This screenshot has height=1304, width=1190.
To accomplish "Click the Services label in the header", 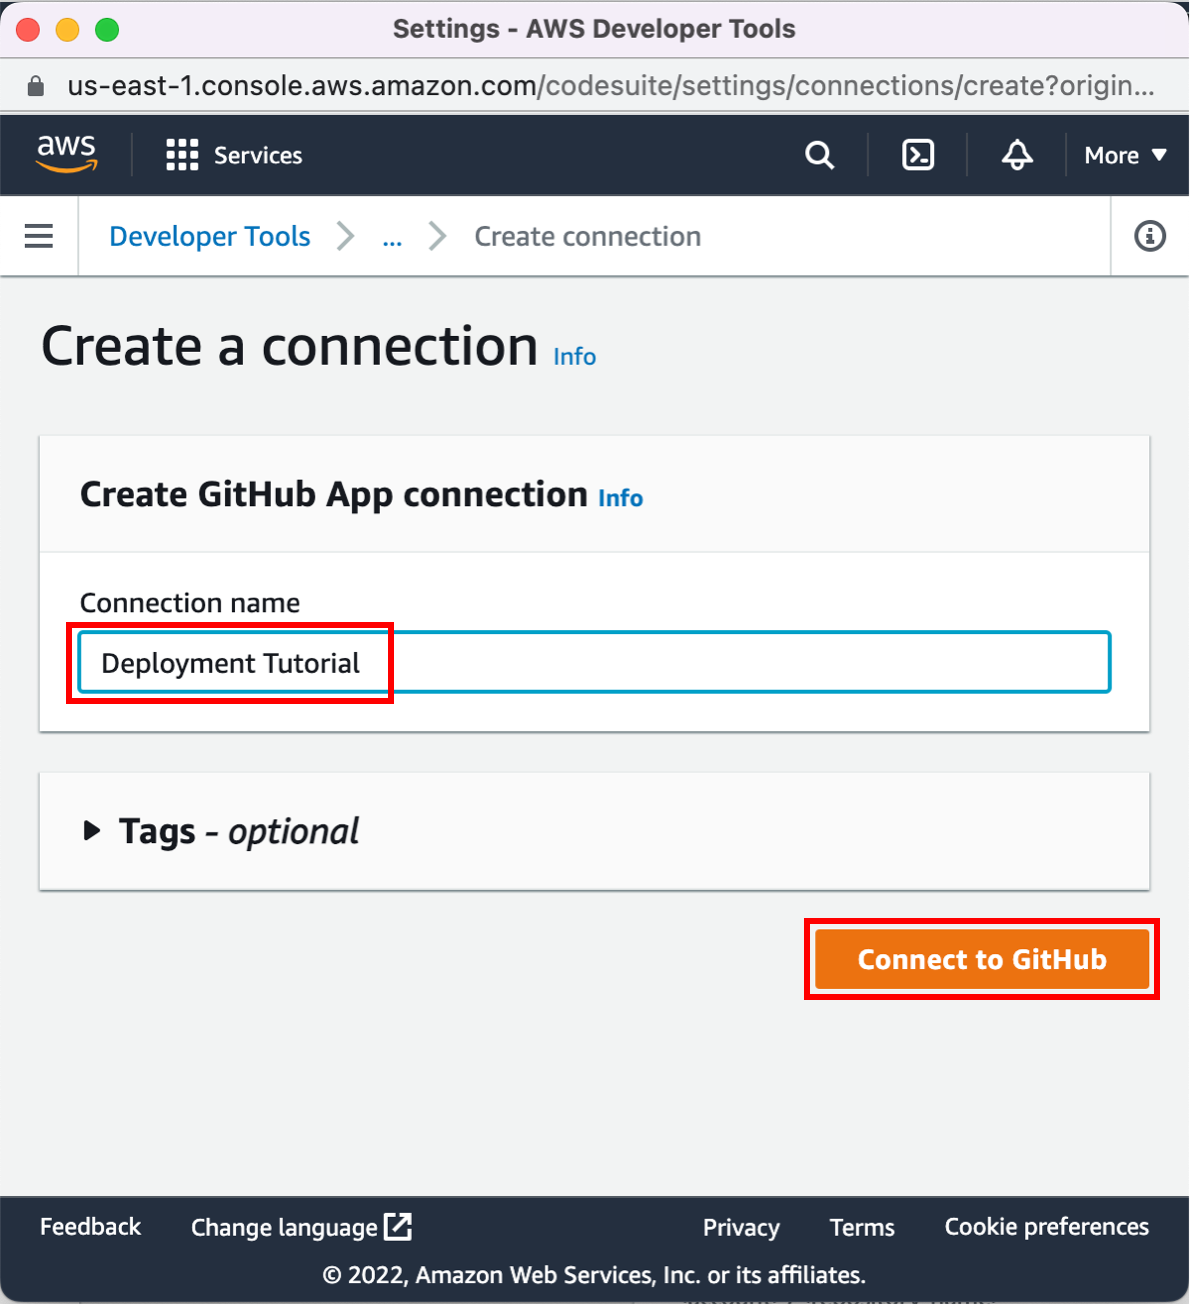I will click(x=258, y=155).
